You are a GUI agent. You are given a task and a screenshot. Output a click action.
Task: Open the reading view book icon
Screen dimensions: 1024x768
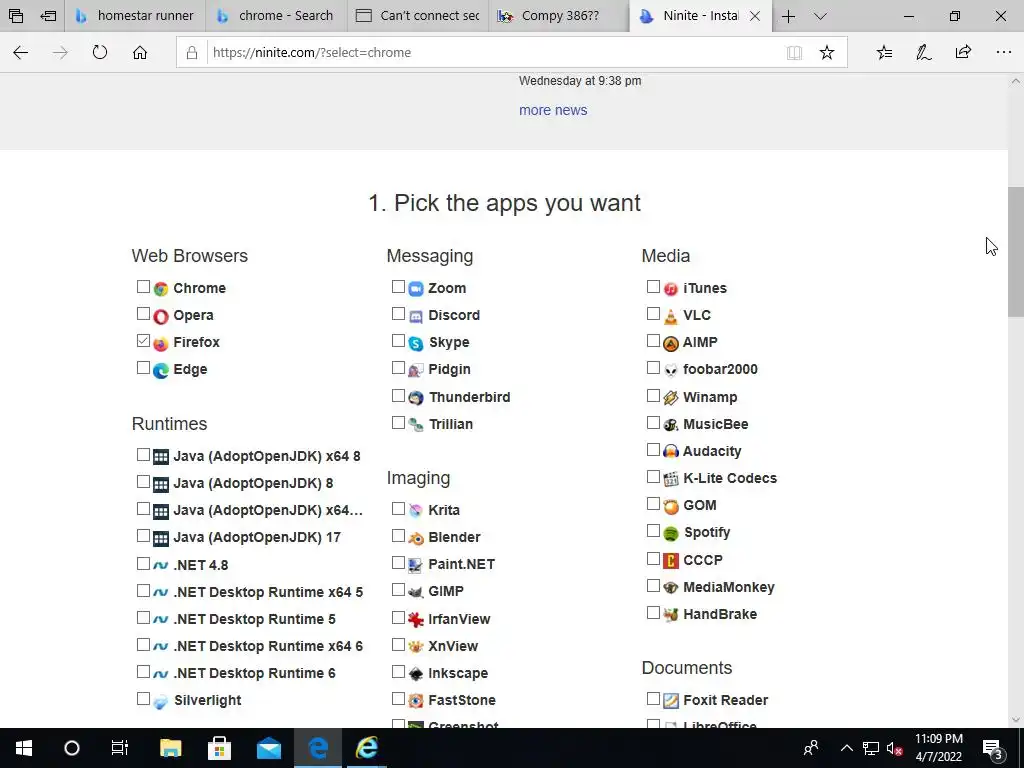tap(794, 52)
